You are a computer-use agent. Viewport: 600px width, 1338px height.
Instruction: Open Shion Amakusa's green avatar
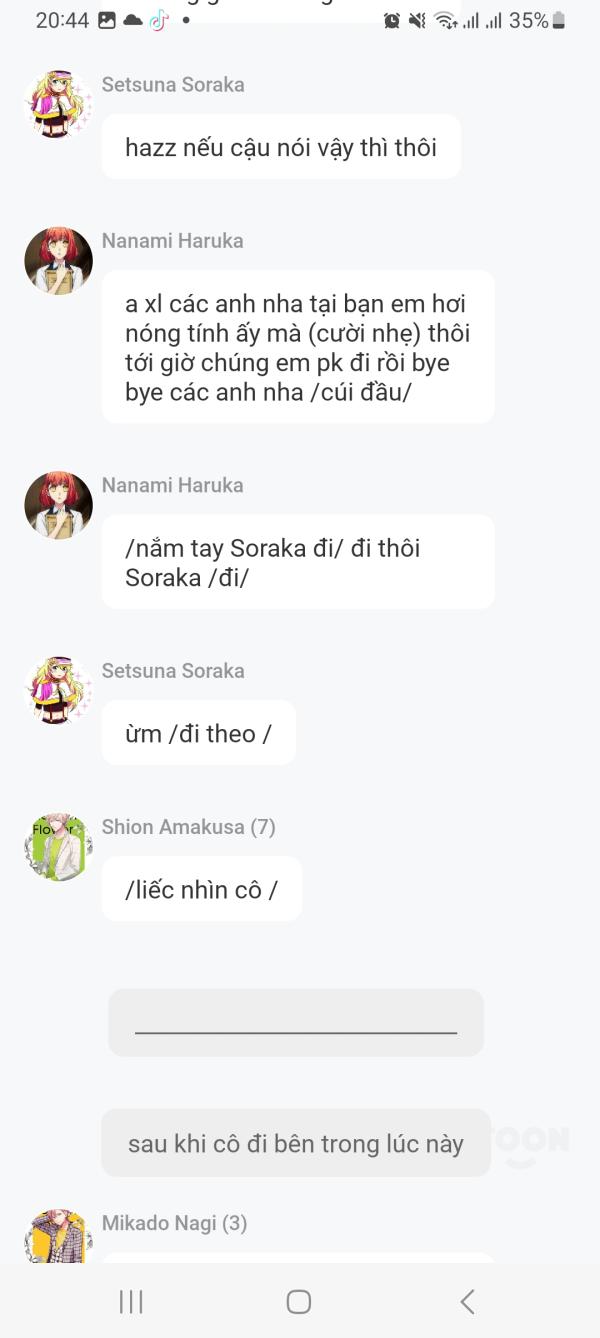(57, 846)
